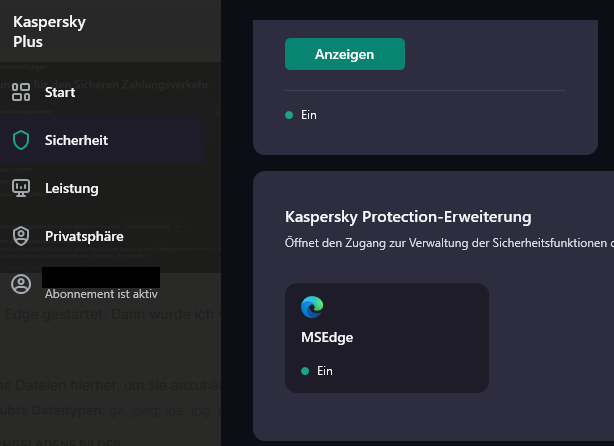Go to the Leistung section label
The image size is (614, 446).
71,188
